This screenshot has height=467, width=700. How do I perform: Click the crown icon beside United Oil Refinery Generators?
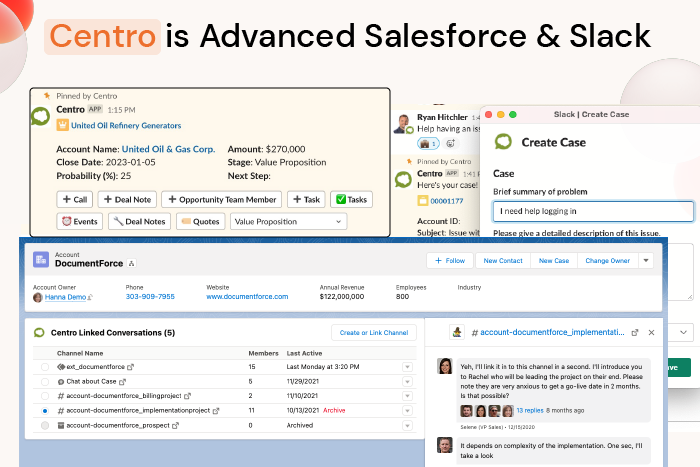coord(62,125)
